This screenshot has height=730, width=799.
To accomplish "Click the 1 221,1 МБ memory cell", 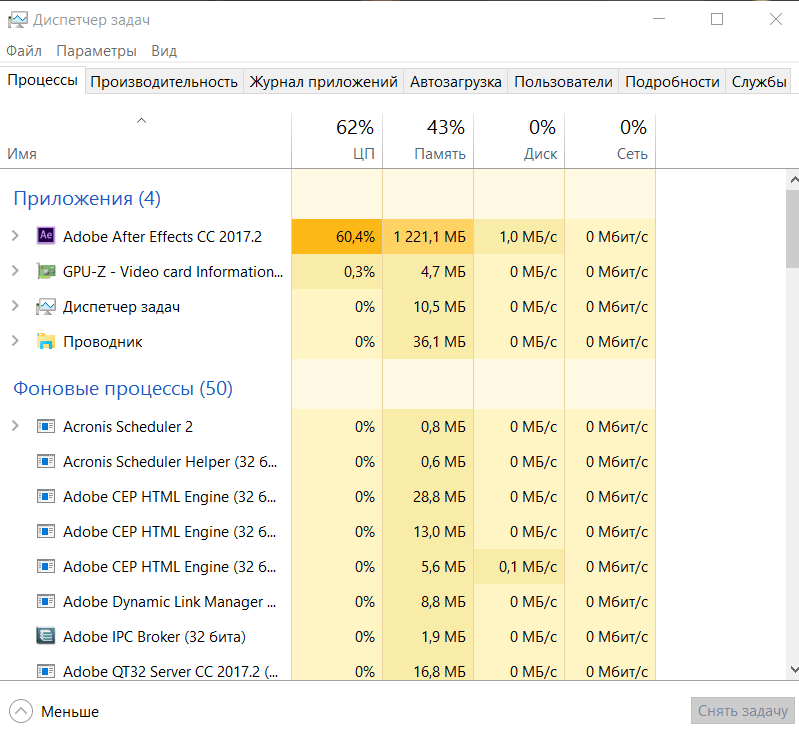I will coord(428,236).
